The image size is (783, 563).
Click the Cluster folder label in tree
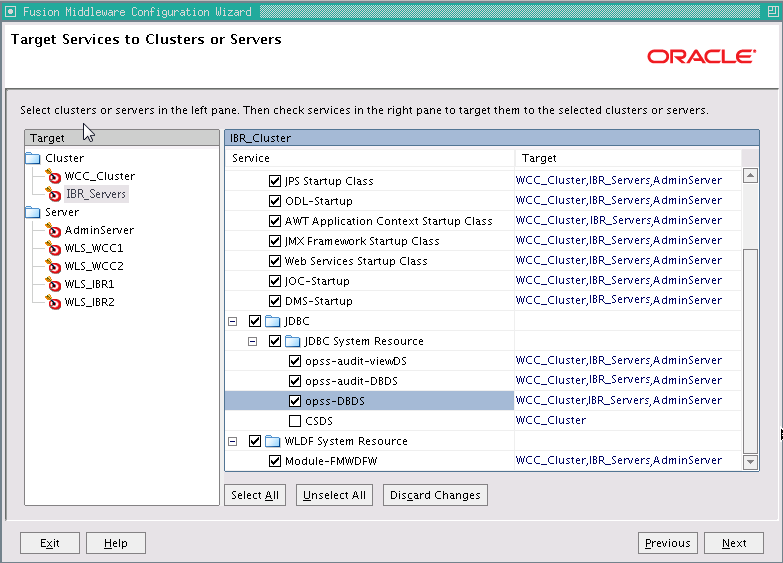click(x=64, y=158)
